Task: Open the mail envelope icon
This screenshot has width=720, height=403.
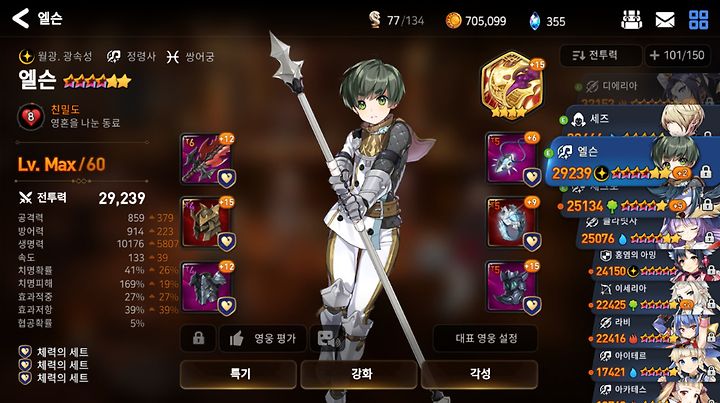Action: click(664, 20)
